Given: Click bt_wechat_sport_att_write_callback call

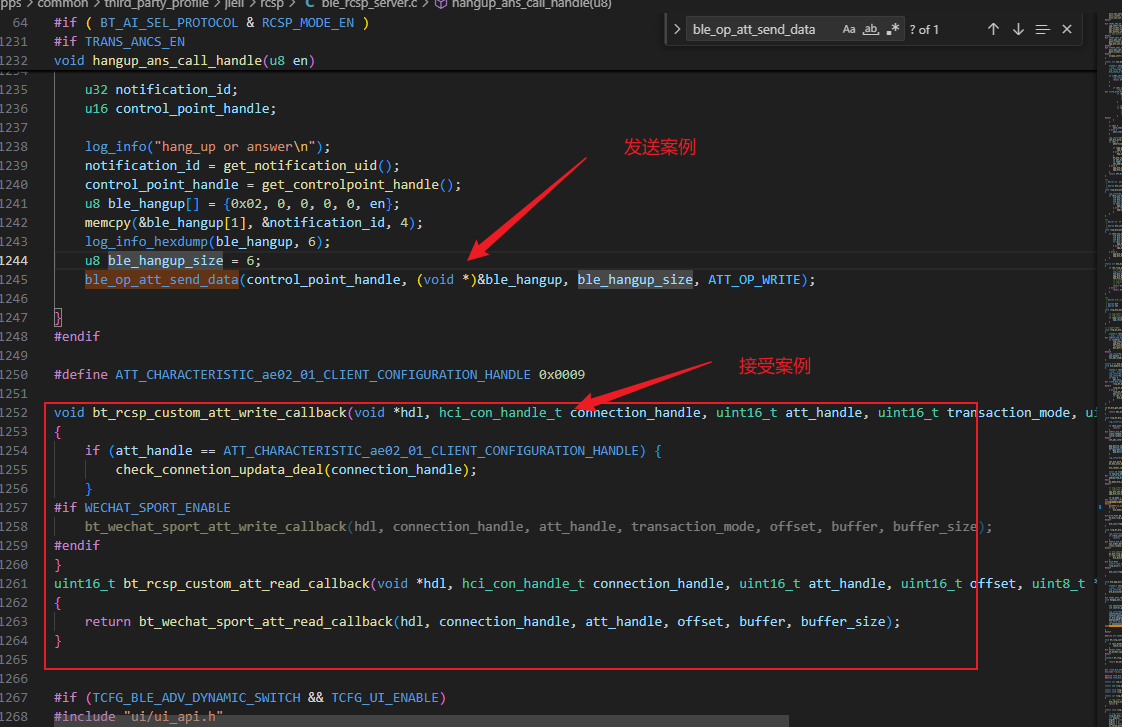Looking at the screenshot, I should coord(215,527).
